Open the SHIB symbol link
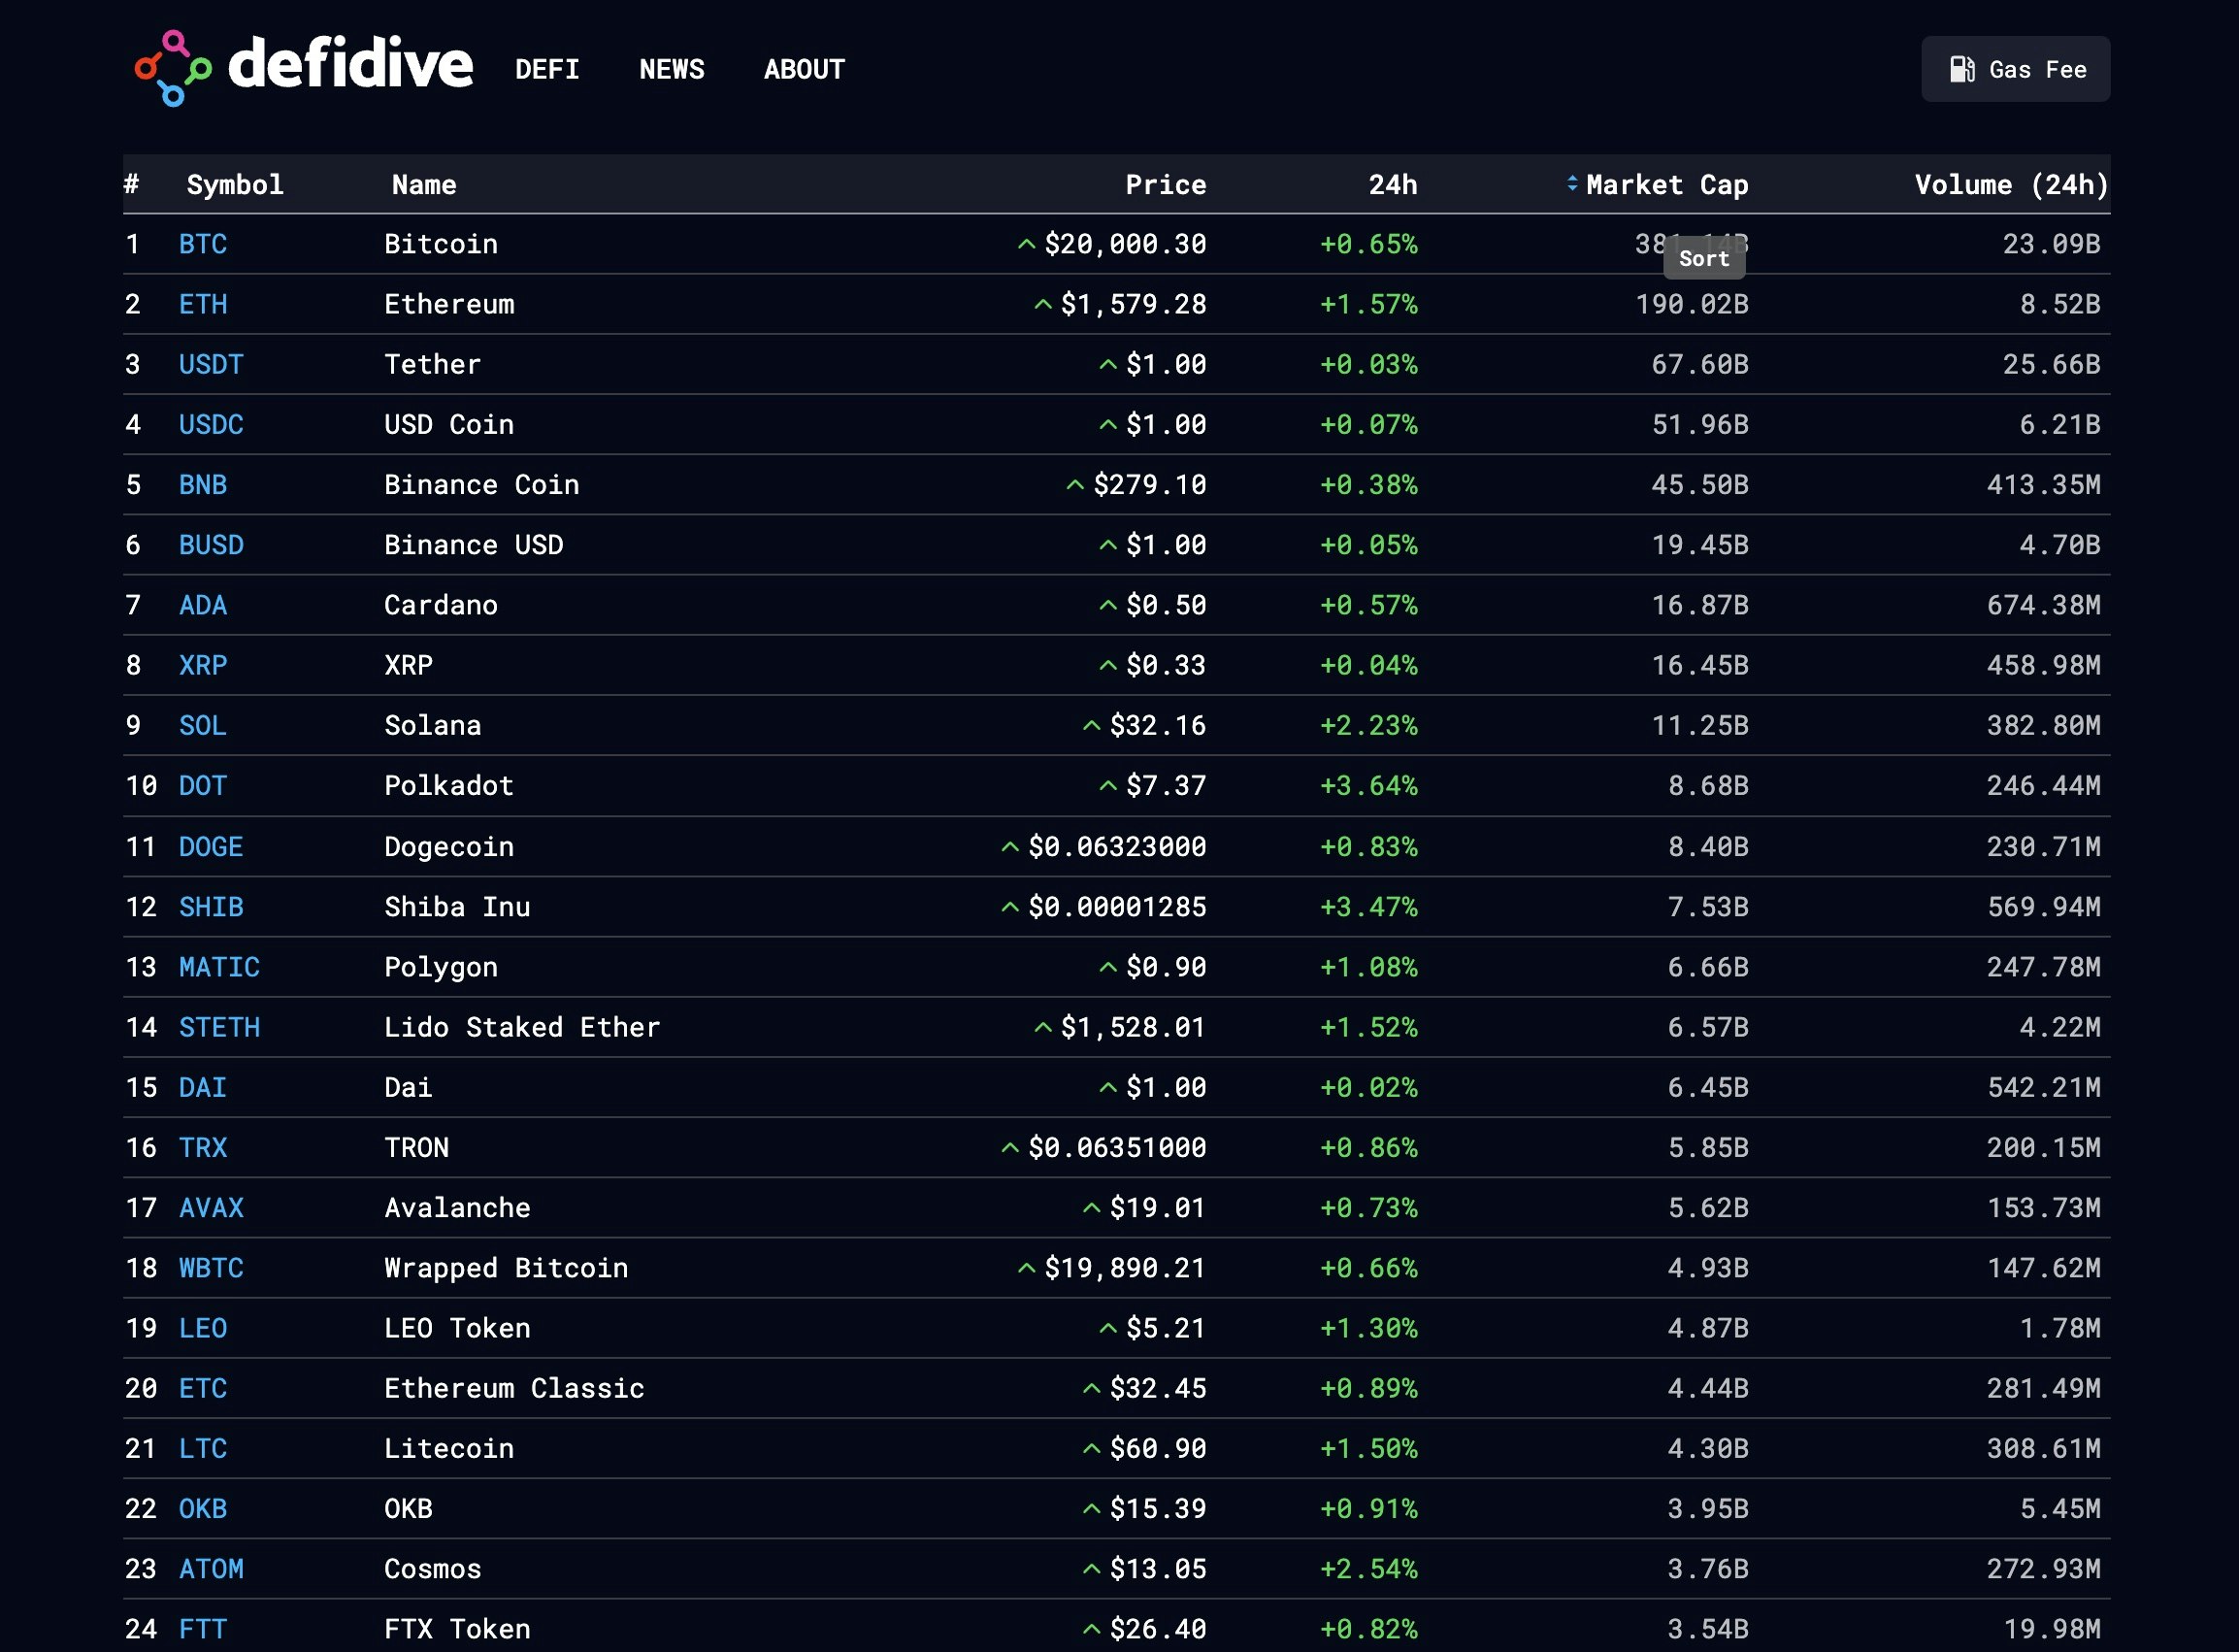 (x=211, y=907)
